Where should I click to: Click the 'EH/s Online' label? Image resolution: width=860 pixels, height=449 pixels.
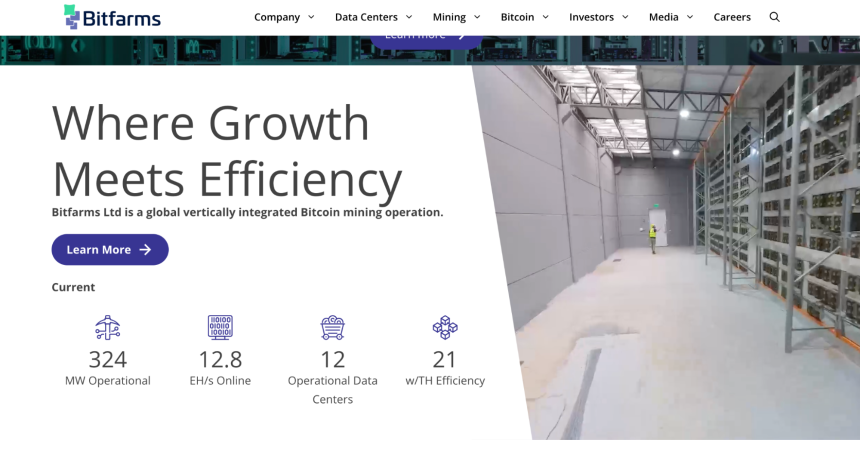220,380
